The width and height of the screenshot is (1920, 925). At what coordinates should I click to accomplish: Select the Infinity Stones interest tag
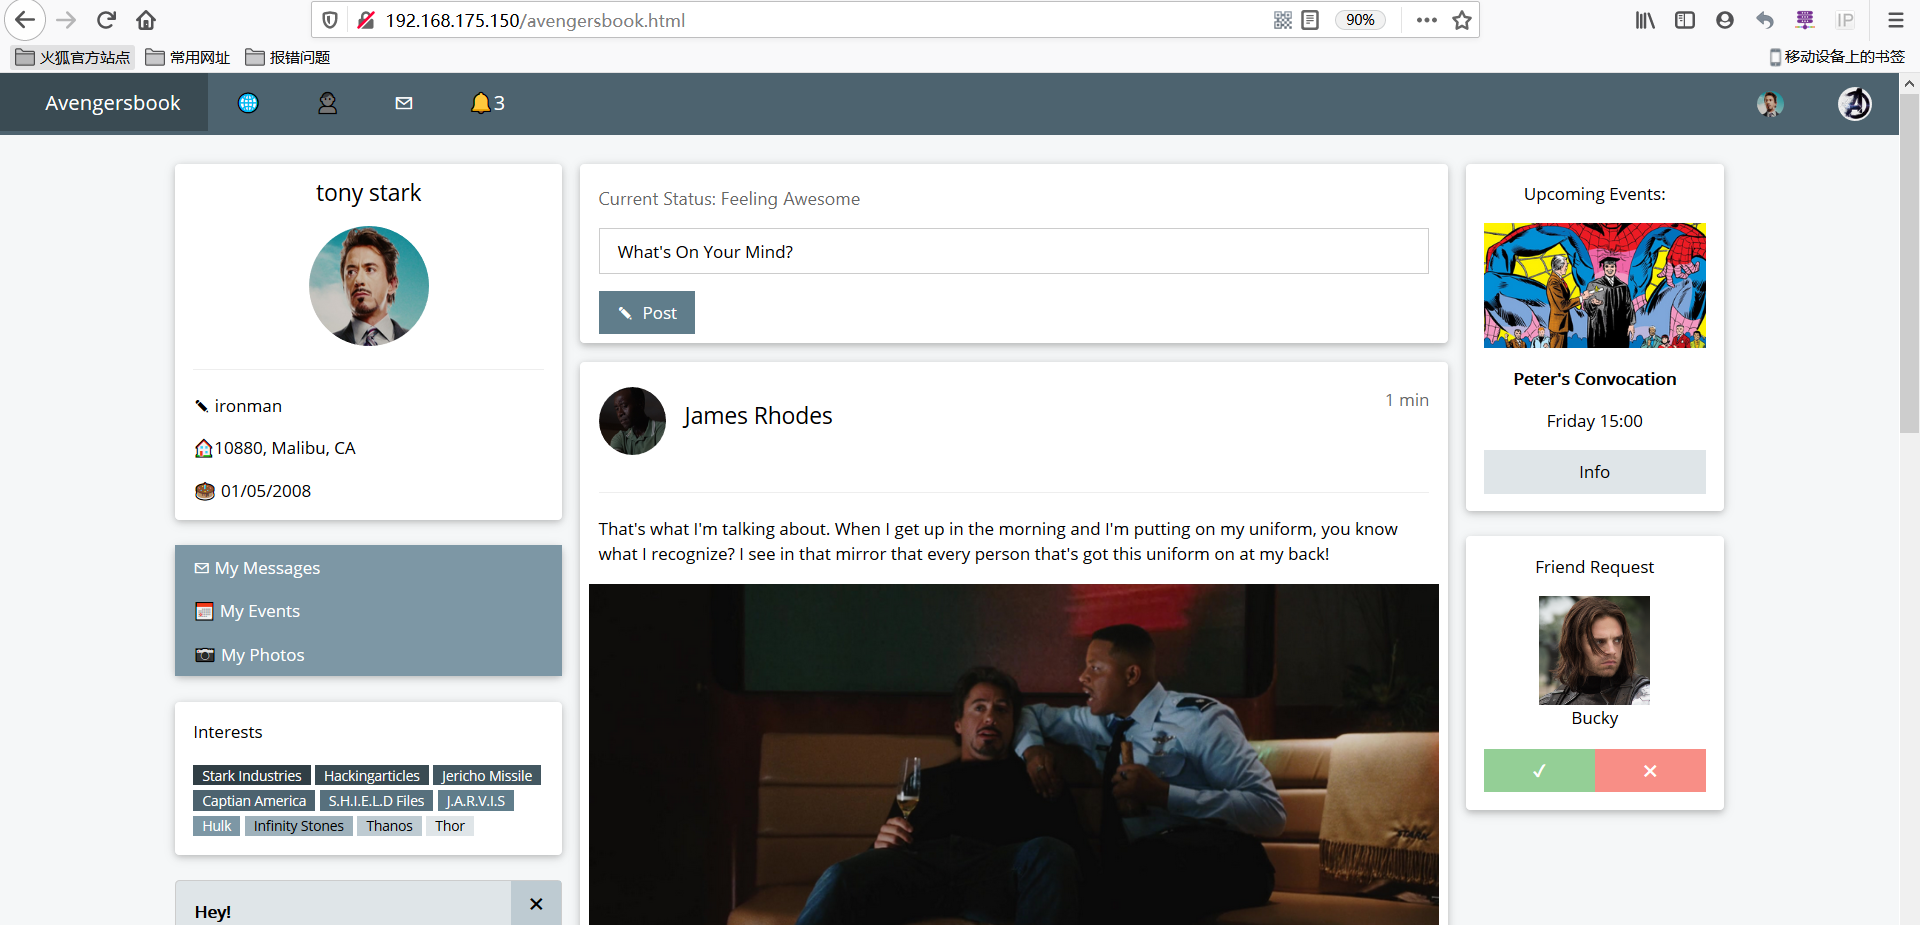point(298,825)
